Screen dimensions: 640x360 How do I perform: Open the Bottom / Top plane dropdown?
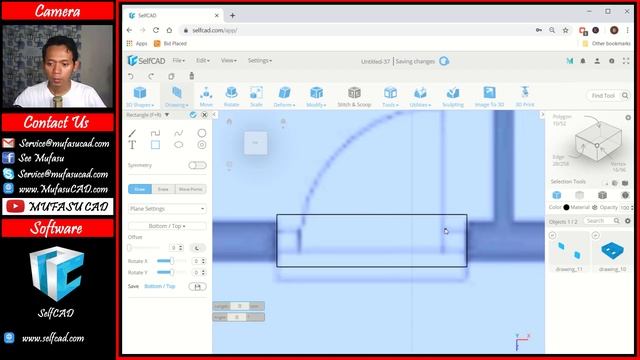(x=167, y=226)
